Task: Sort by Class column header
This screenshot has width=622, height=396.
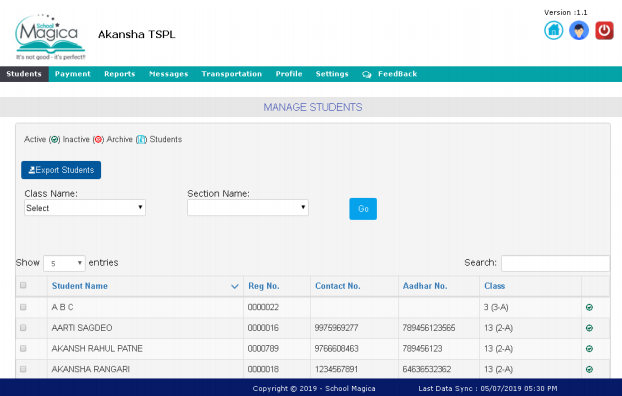Action: coord(494,286)
